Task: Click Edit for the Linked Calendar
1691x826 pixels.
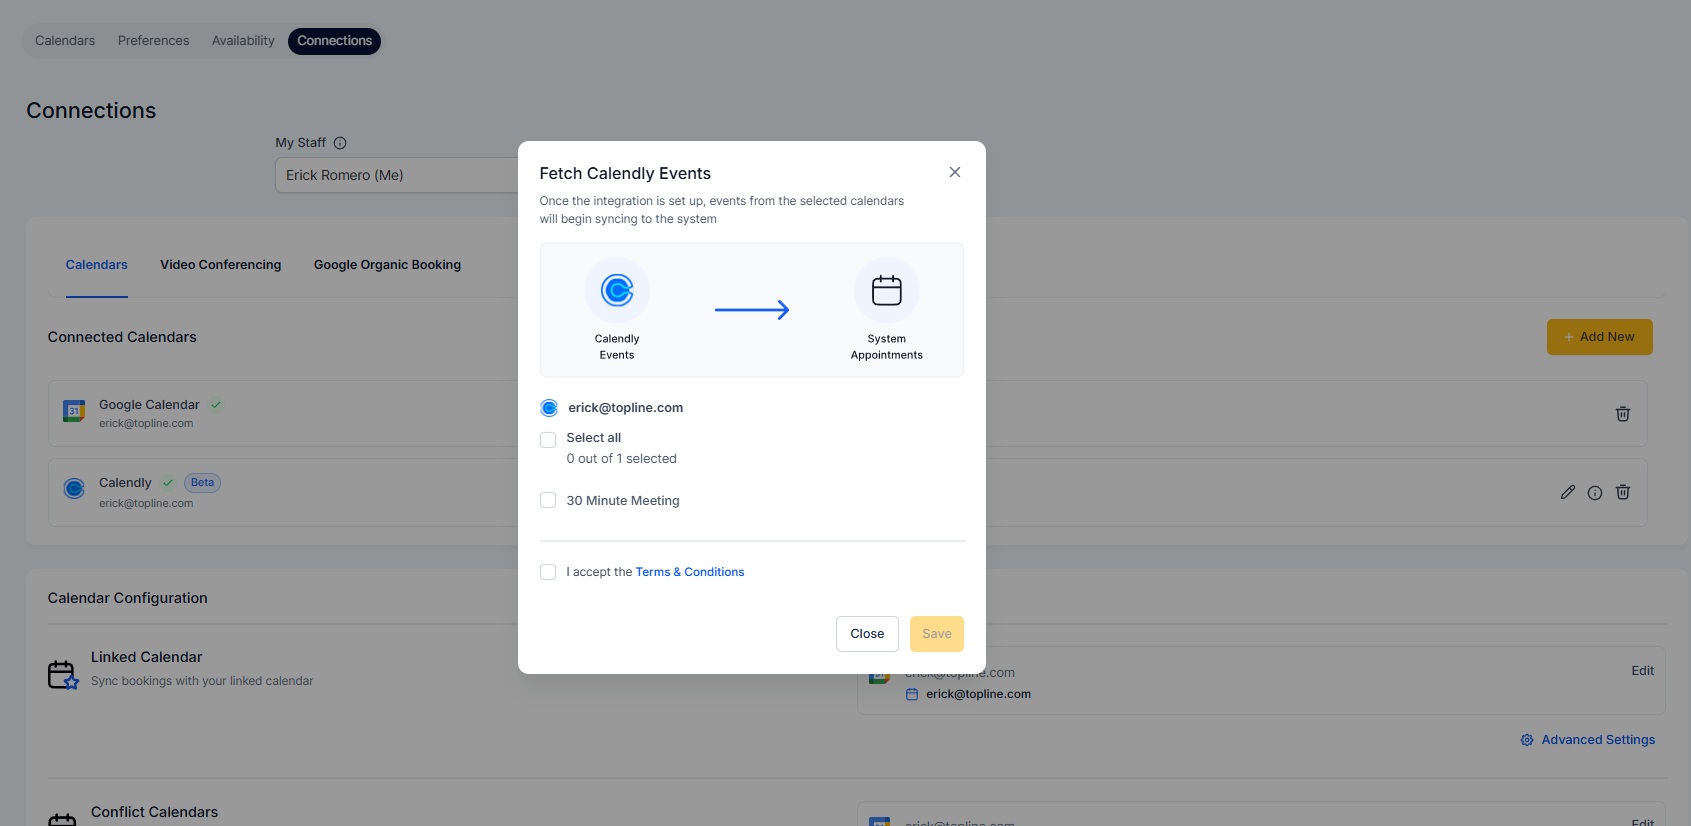Action: [x=1642, y=671]
